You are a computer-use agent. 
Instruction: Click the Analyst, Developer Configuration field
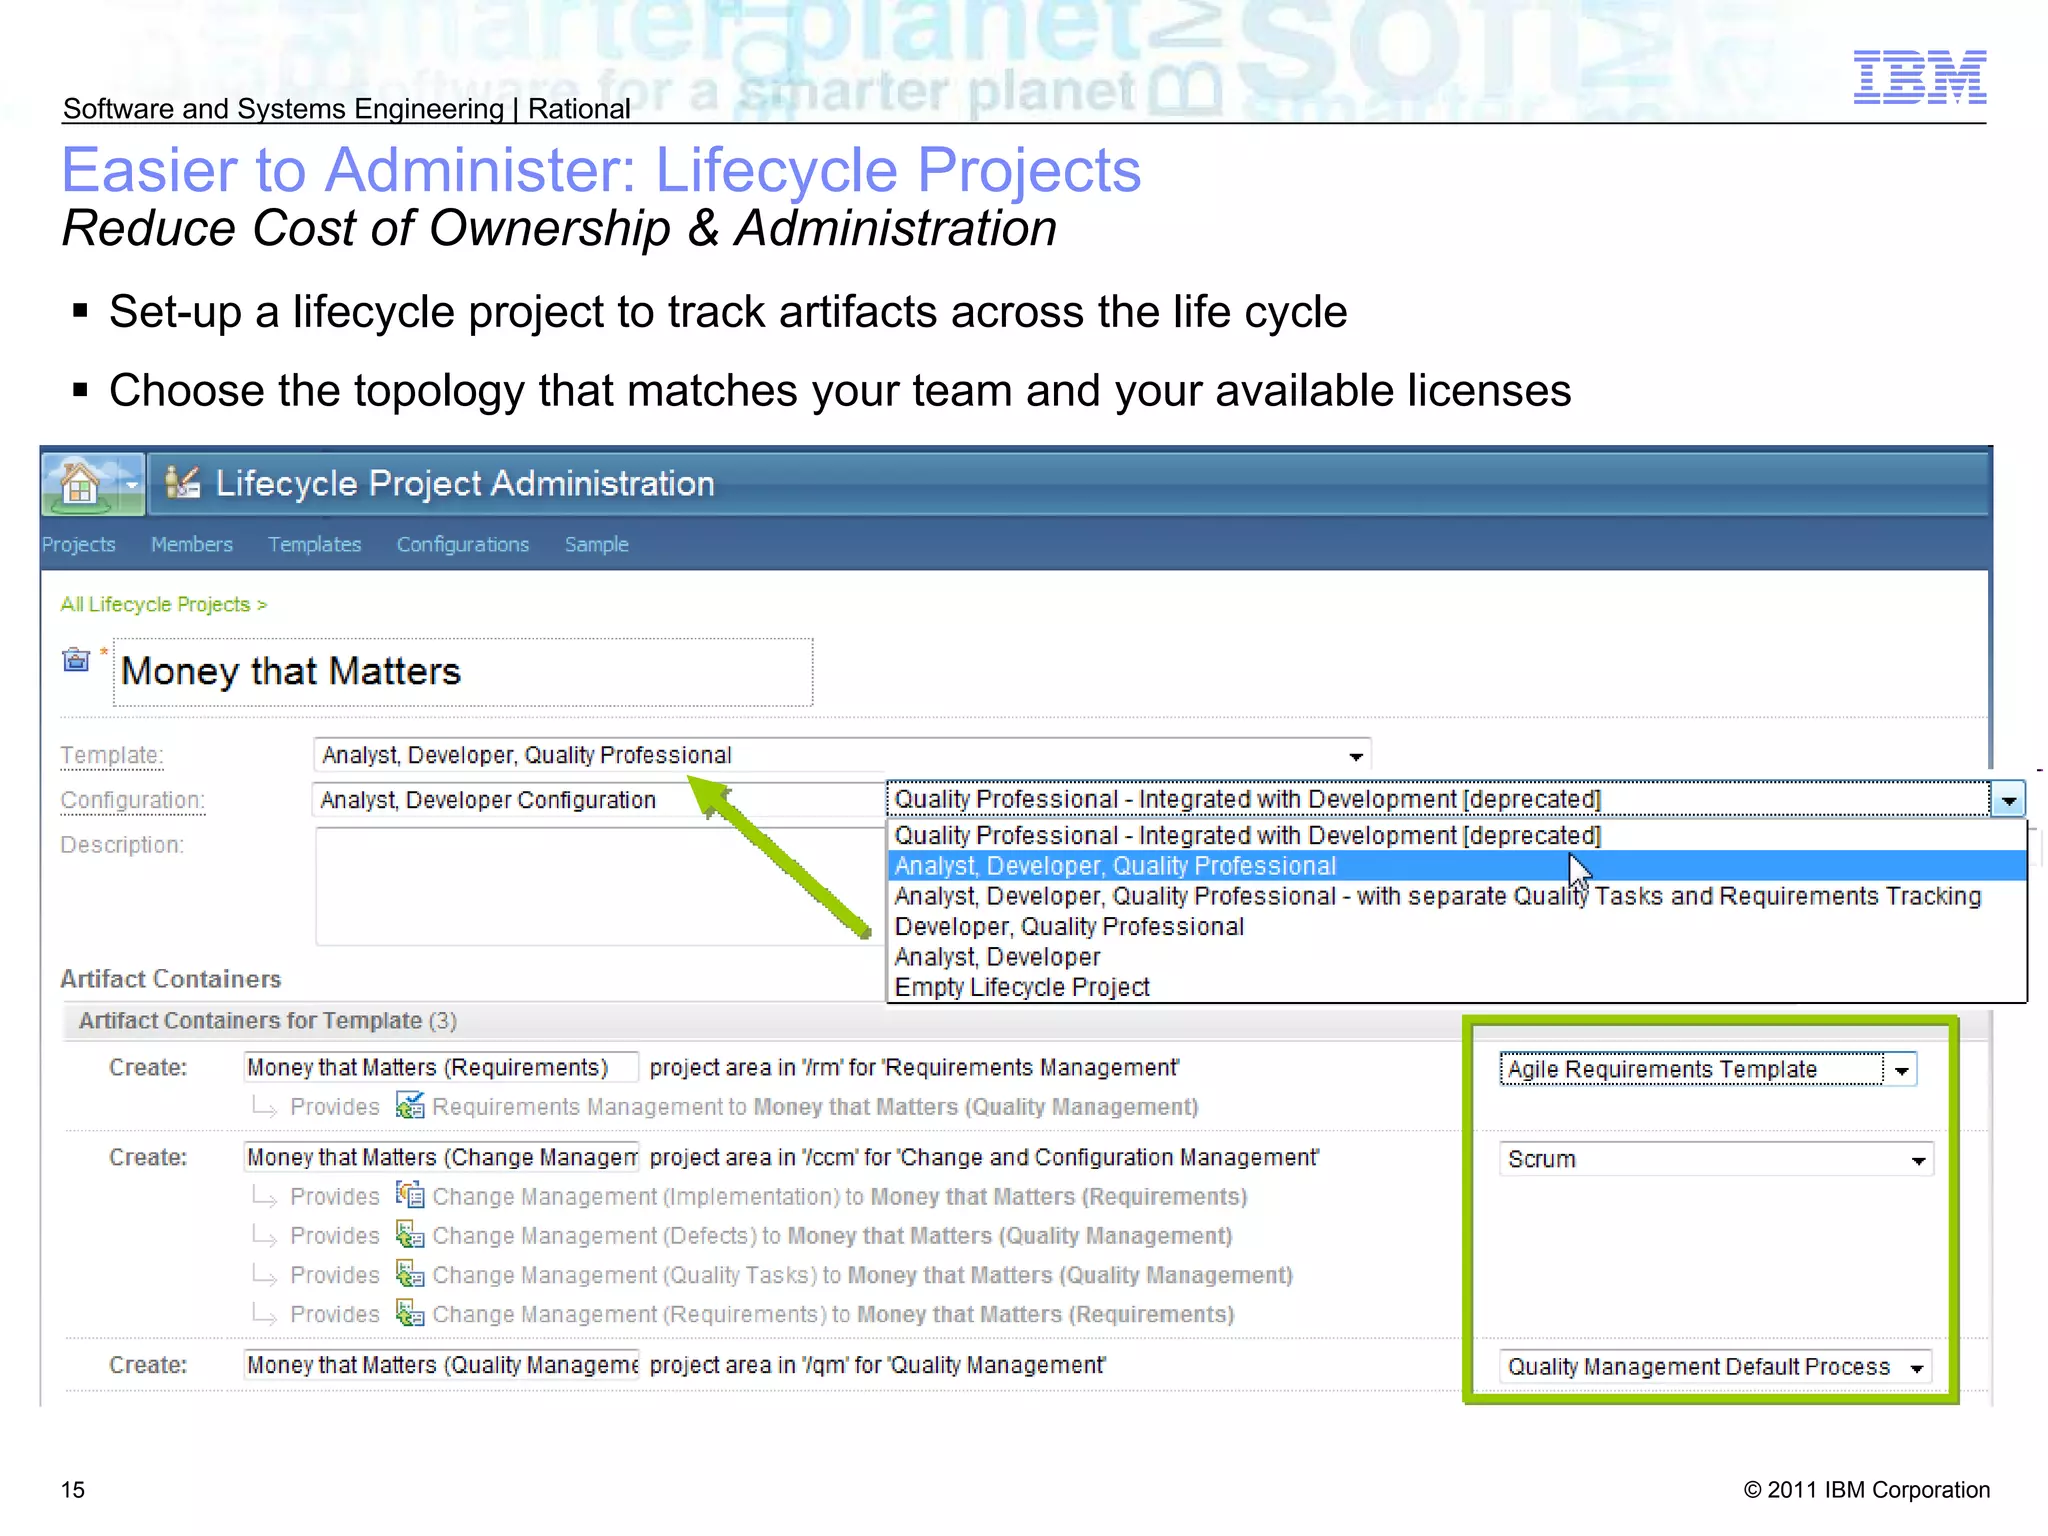click(598, 800)
